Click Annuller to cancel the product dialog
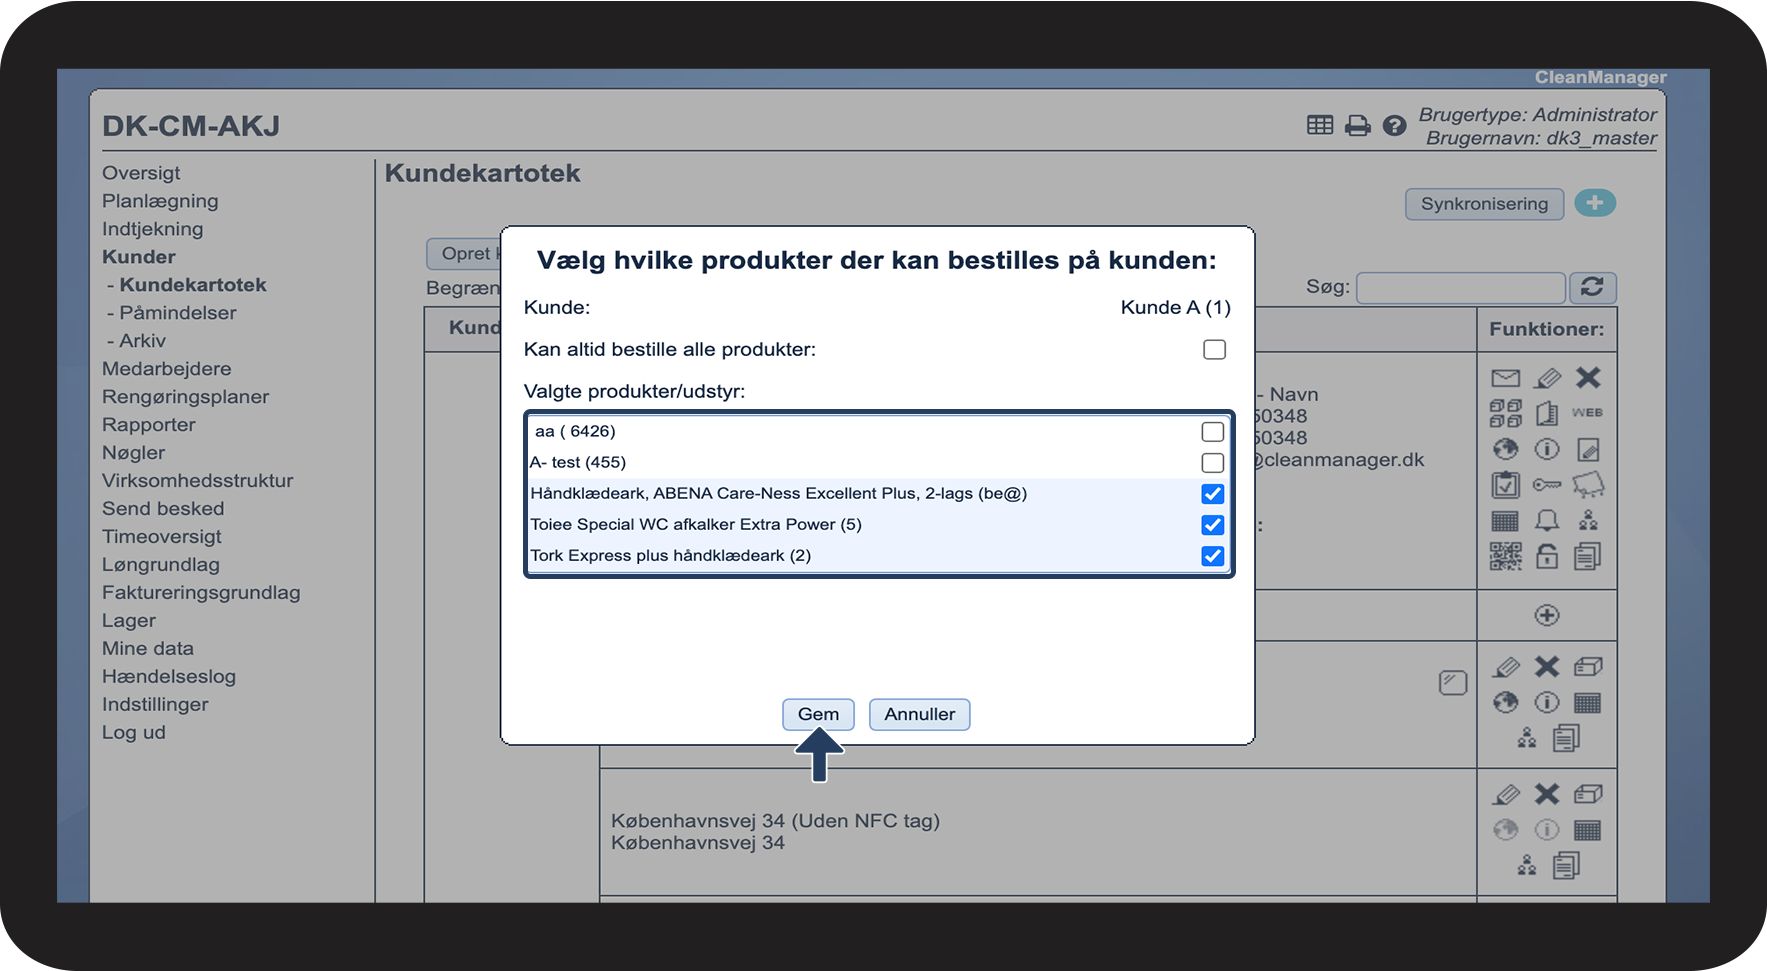The width and height of the screenshot is (1767, 971). (919, 714)
